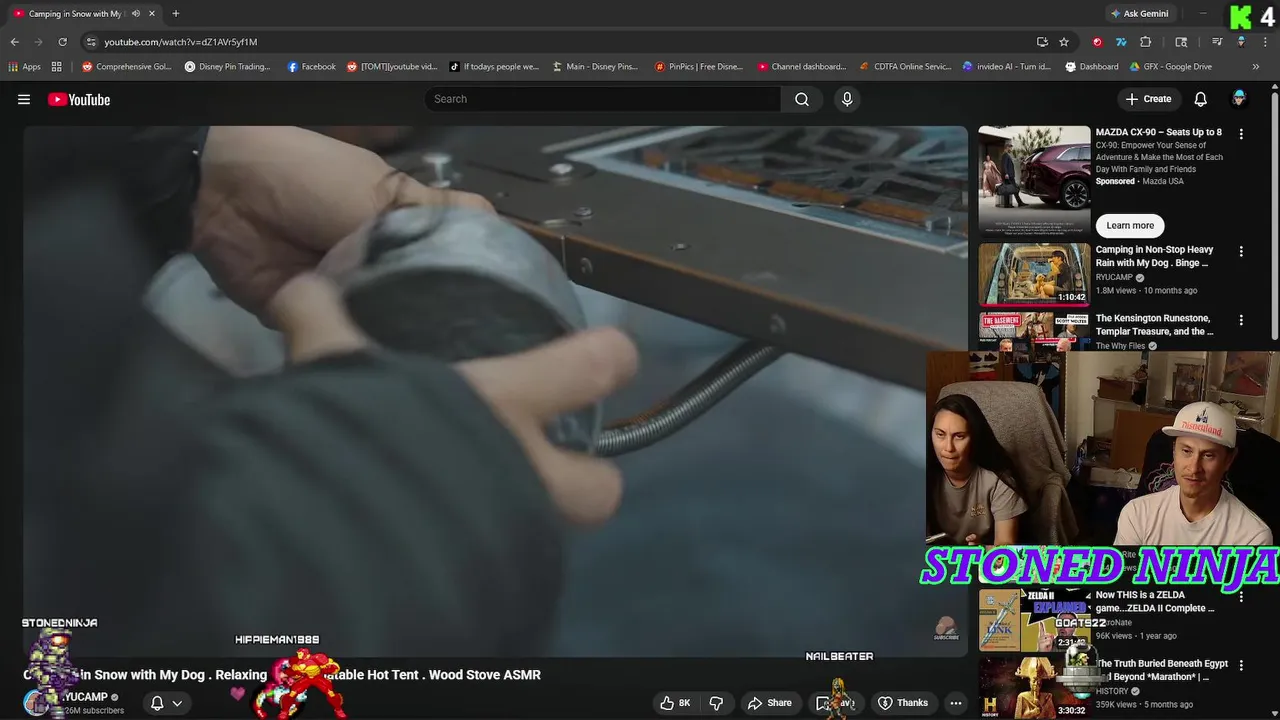
Task: Bookmark this page with the star icon
Action: coord(1064,42)
